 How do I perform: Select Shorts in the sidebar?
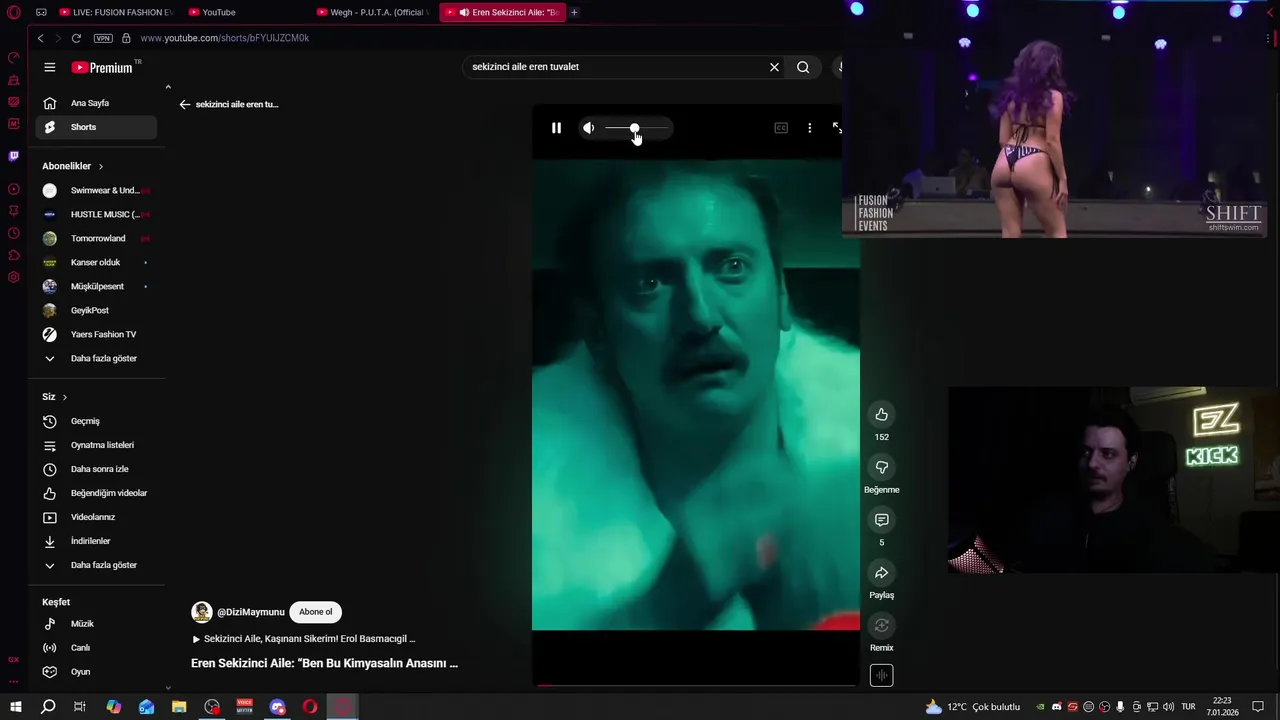96,127
